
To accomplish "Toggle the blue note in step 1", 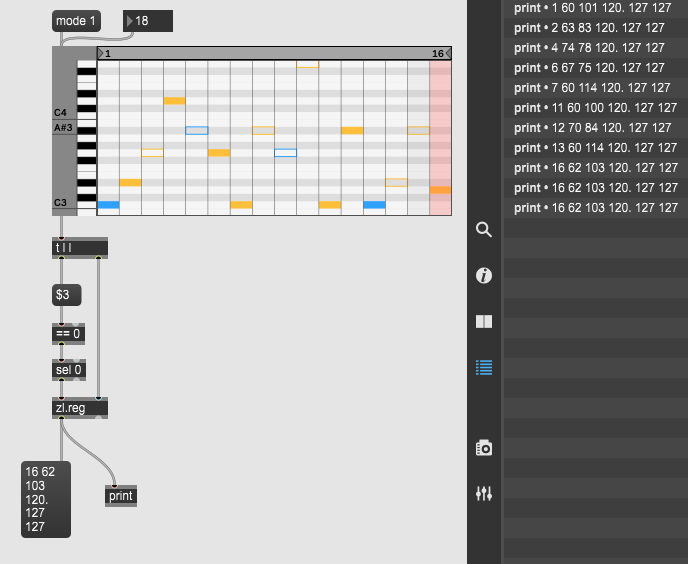I will tap(108, 205).
